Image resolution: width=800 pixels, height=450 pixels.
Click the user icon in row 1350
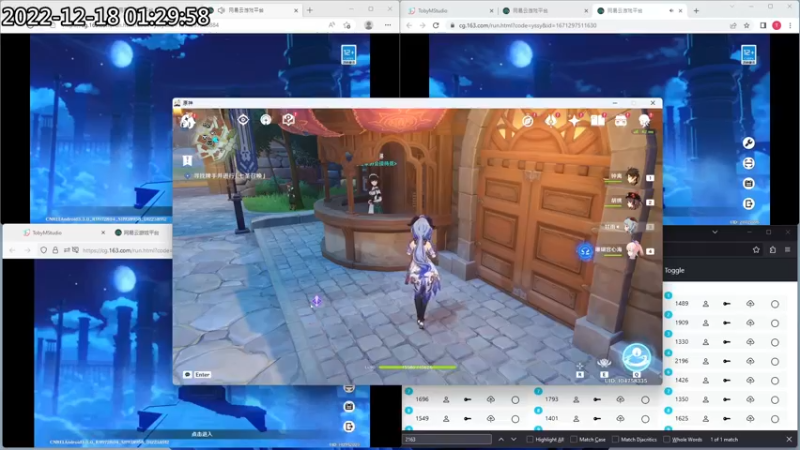coord(706,399)
